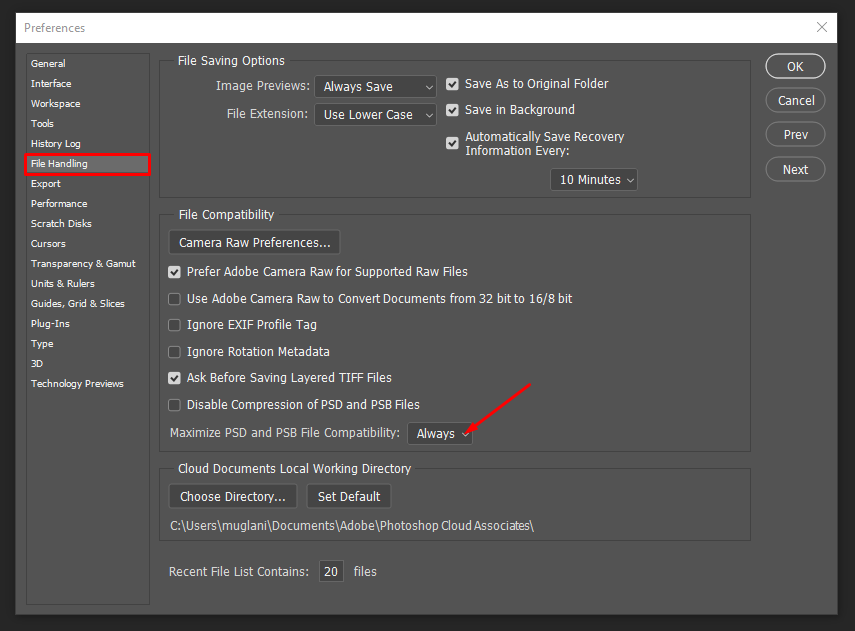Open Image Previews dropdown
855x631 pixels.
click(375, 87)
